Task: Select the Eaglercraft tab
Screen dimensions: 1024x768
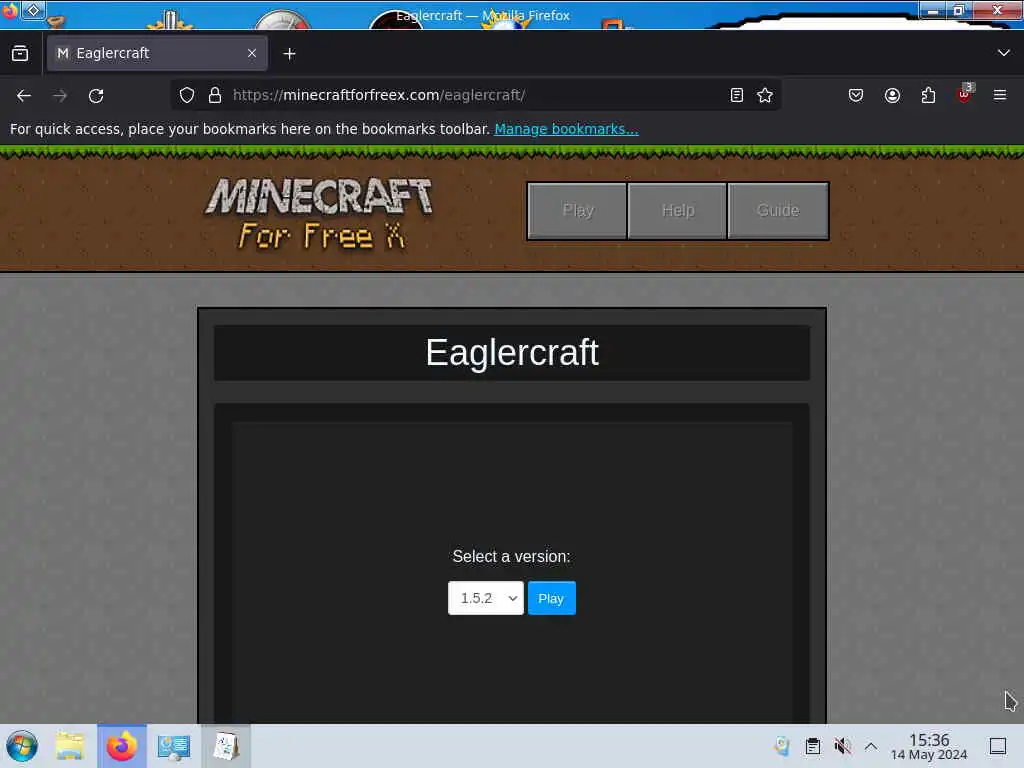Action: pos(157,53)
